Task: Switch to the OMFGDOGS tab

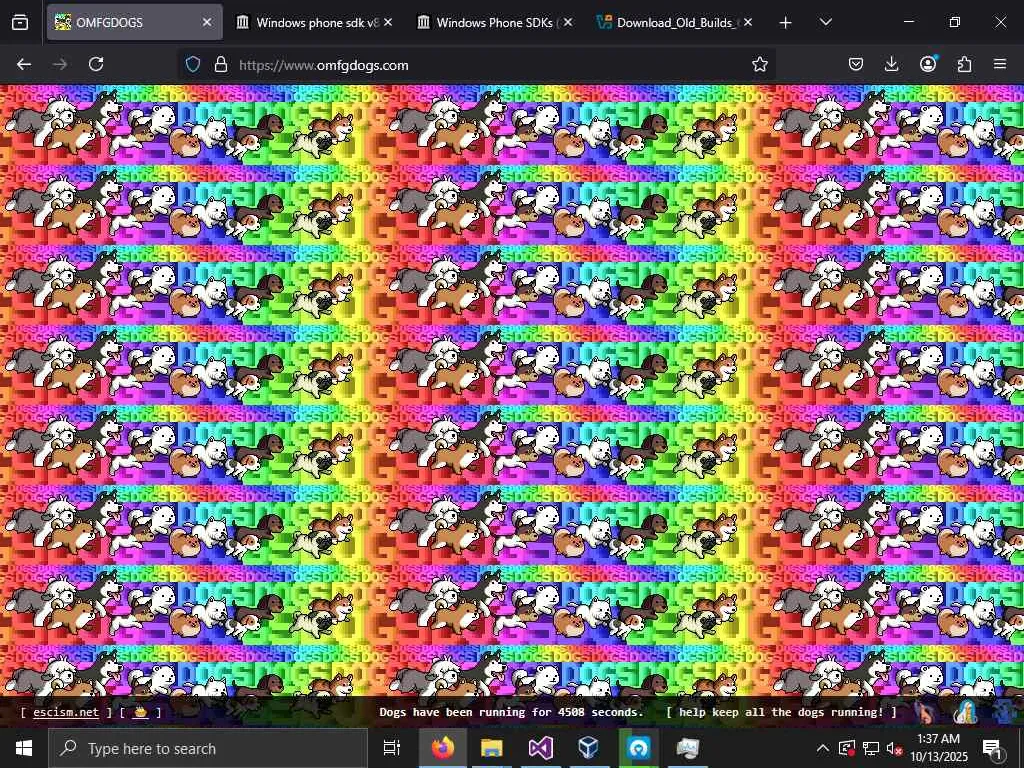Action: point(135,22)
